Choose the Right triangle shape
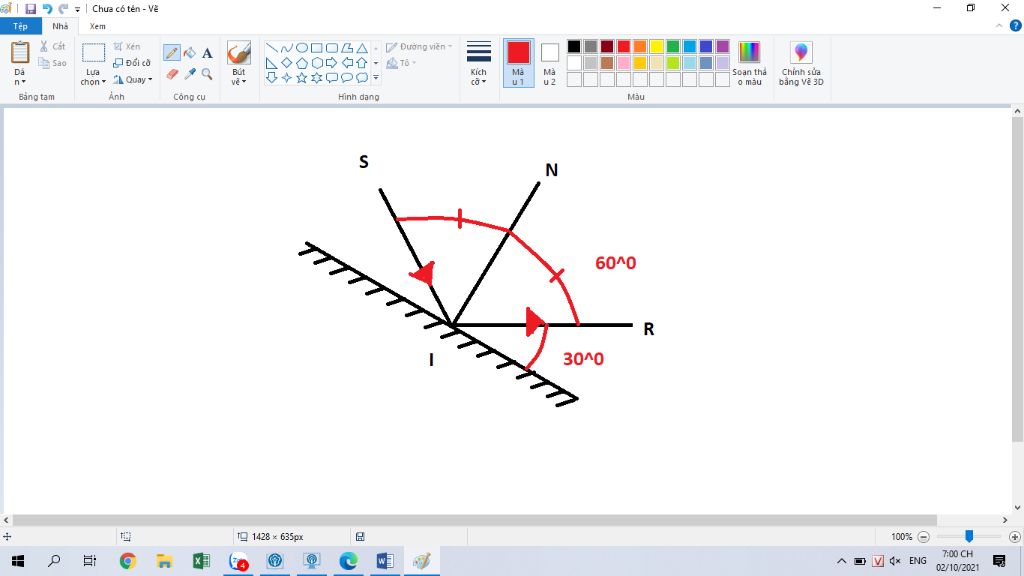The height and width of the screenshot is (576, 1024). tap(272, 63)
